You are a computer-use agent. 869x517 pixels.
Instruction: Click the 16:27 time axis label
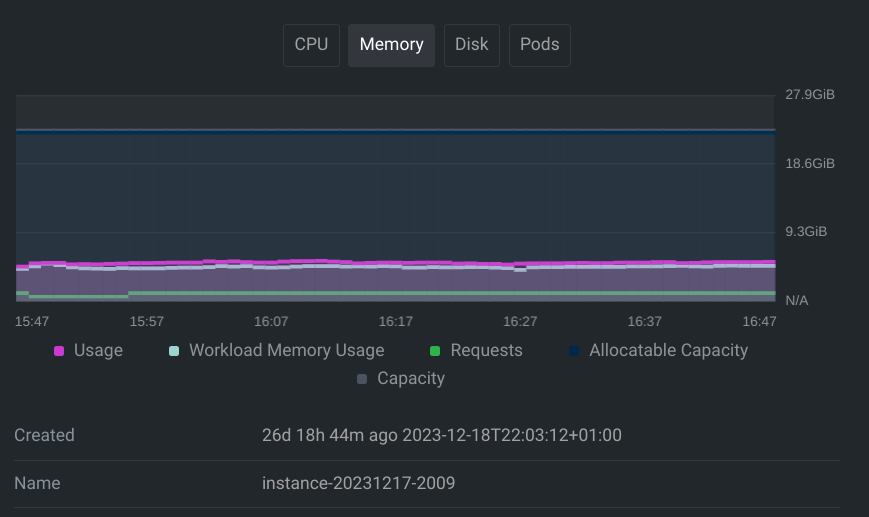[x=520, y=321]
